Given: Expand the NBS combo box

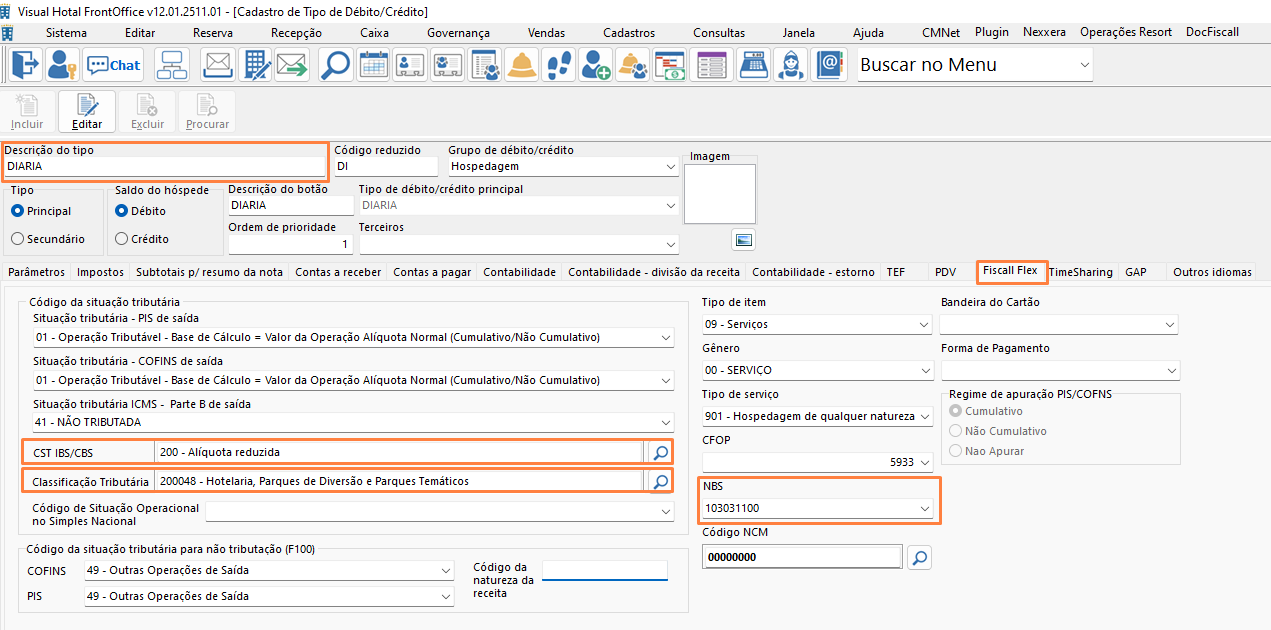Looking at the screenshot, I should (x=925, y=508).
